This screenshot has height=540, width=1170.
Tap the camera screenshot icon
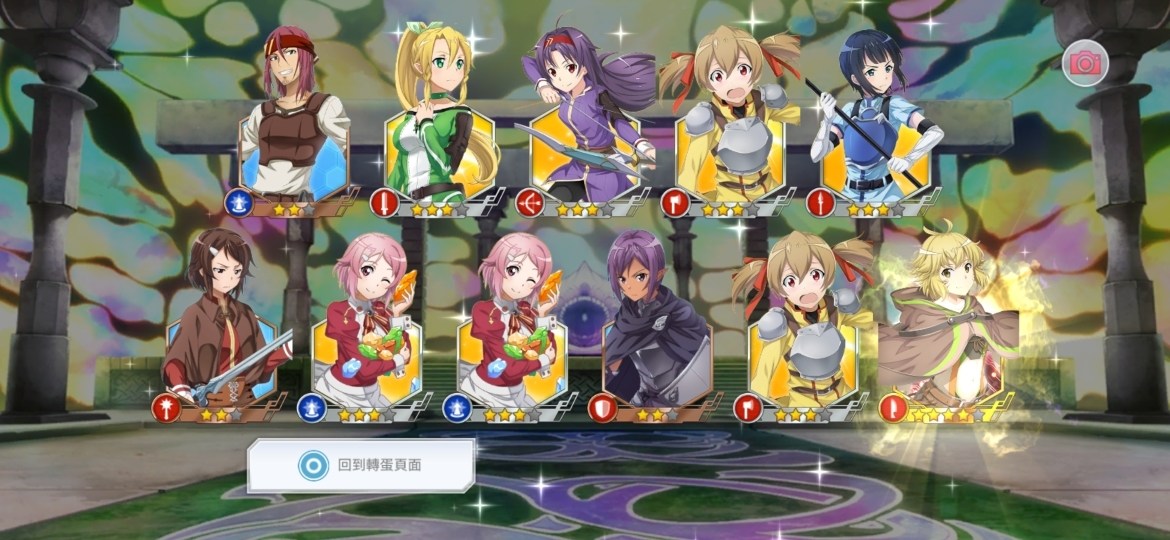pos(1085,63)
